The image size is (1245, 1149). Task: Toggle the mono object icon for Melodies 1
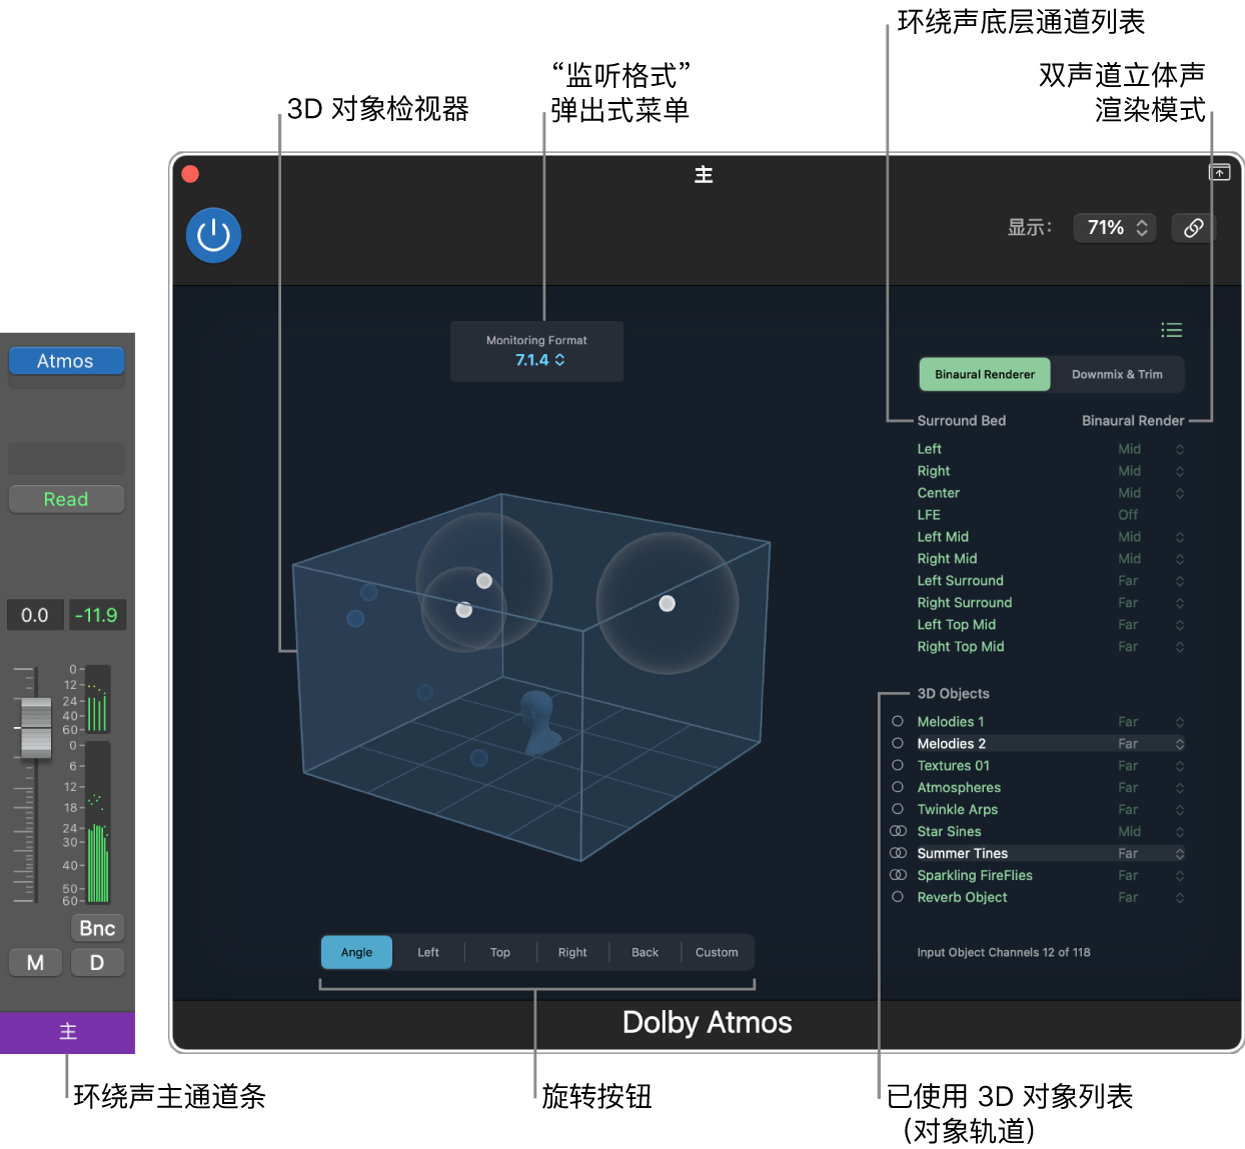(897, 721)
